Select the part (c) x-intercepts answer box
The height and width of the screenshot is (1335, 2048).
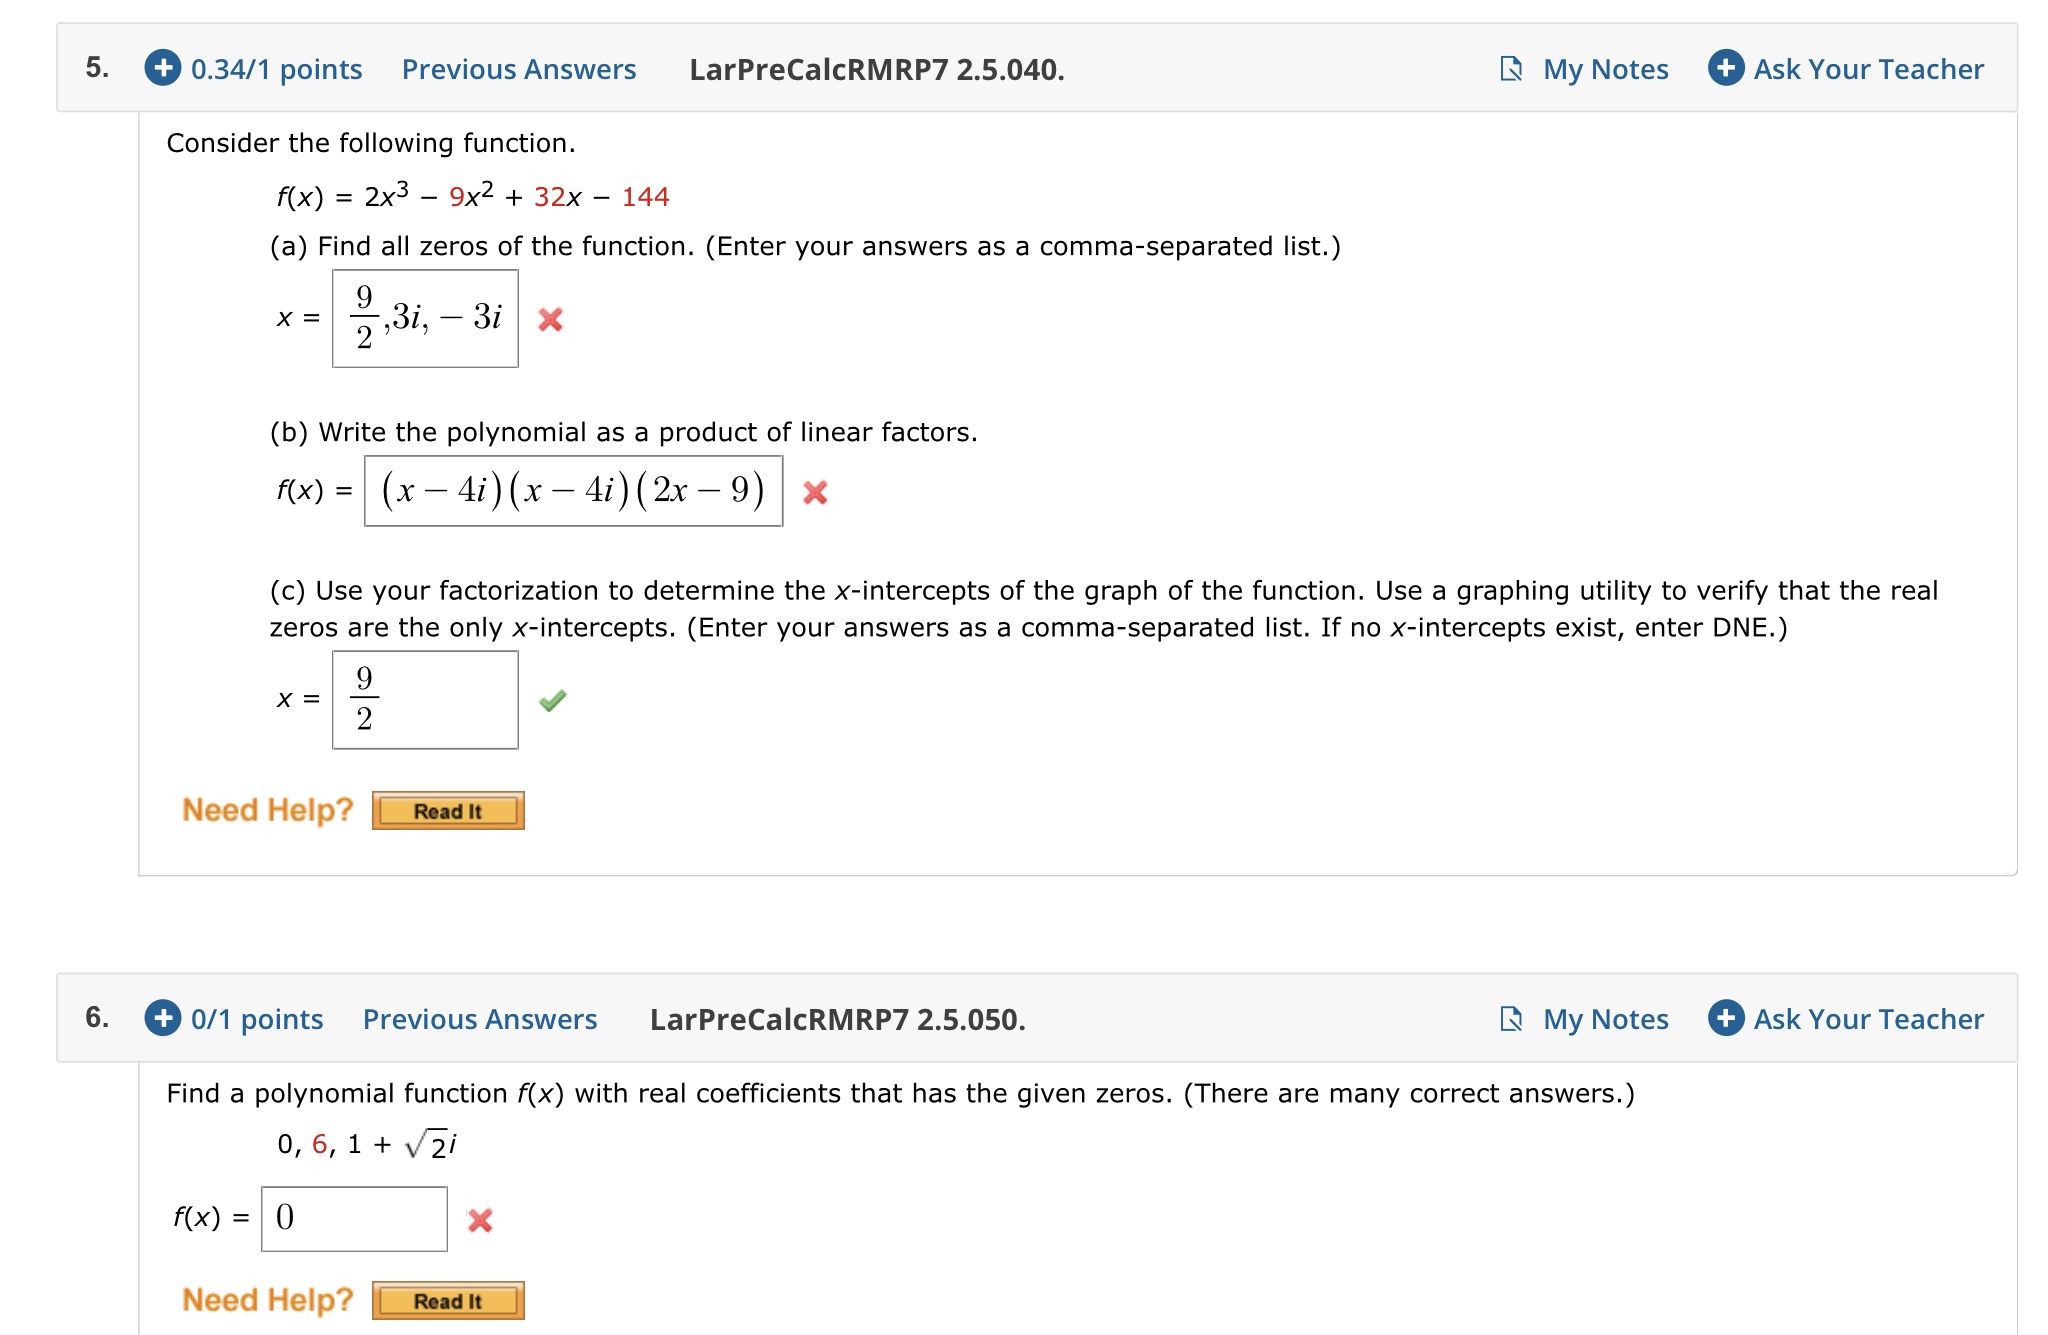tap(423, 700)
